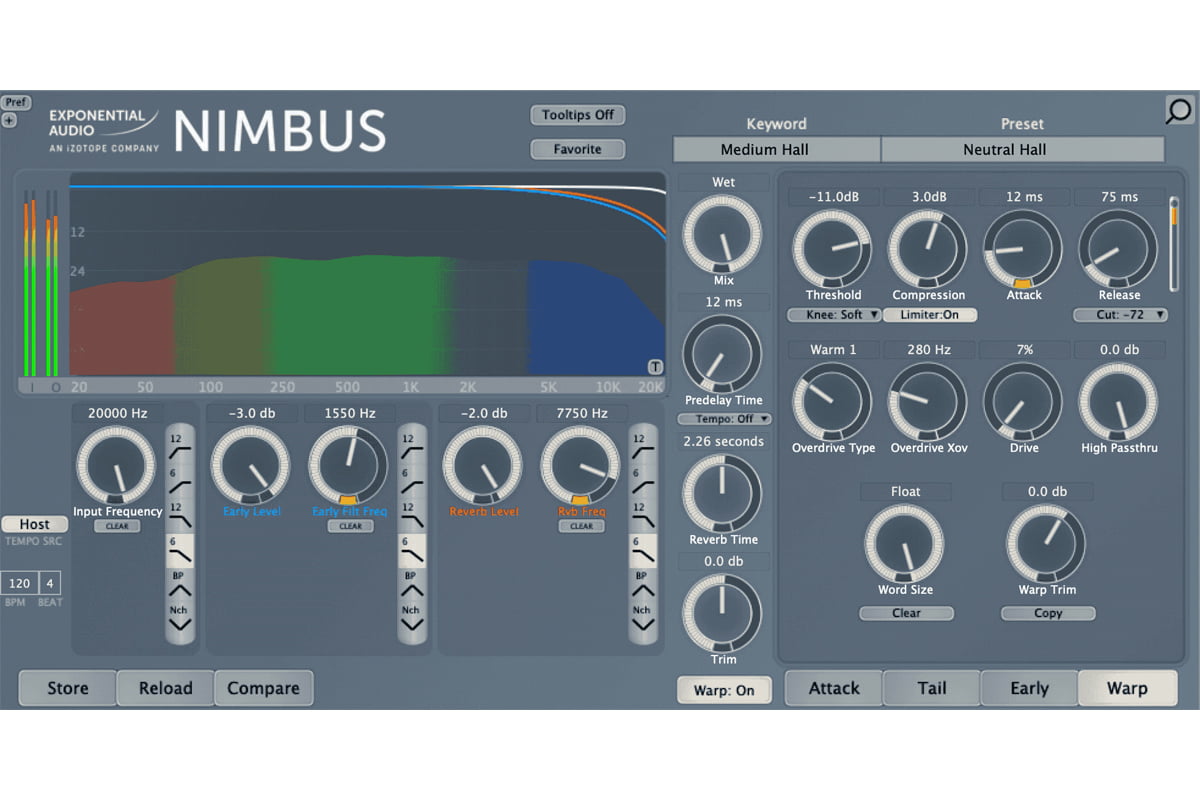Select 12 dB high-pass for Rvb Freq filter
Viewport: 1200px width, 800px height.
click(x=644, y=444)
